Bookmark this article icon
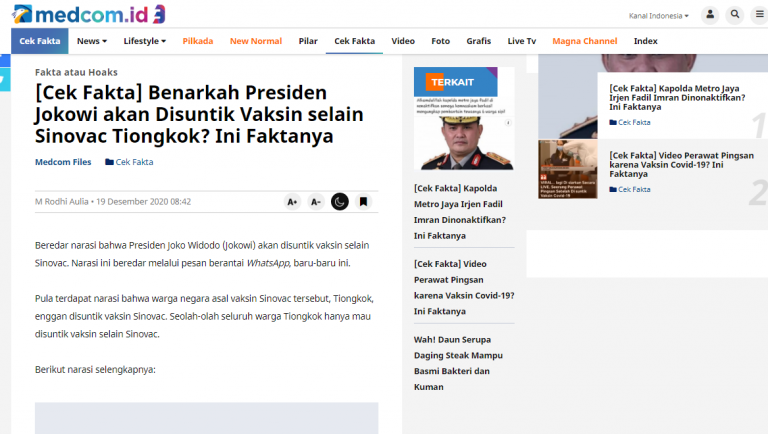This screenshot has width=768, height=434. coord(363,202)
